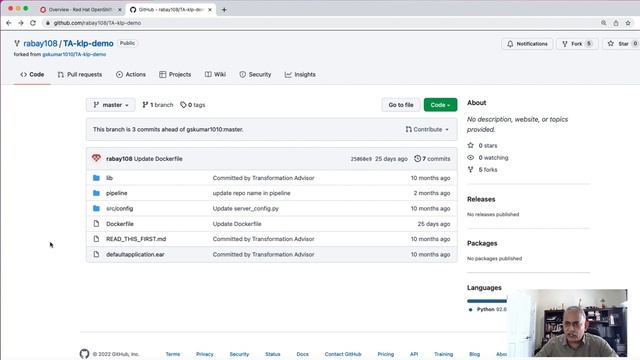The width and height of the screenshot is (640, 360).
Task: Open the TA-klp-demo repository name link
Action: point(88,43)
